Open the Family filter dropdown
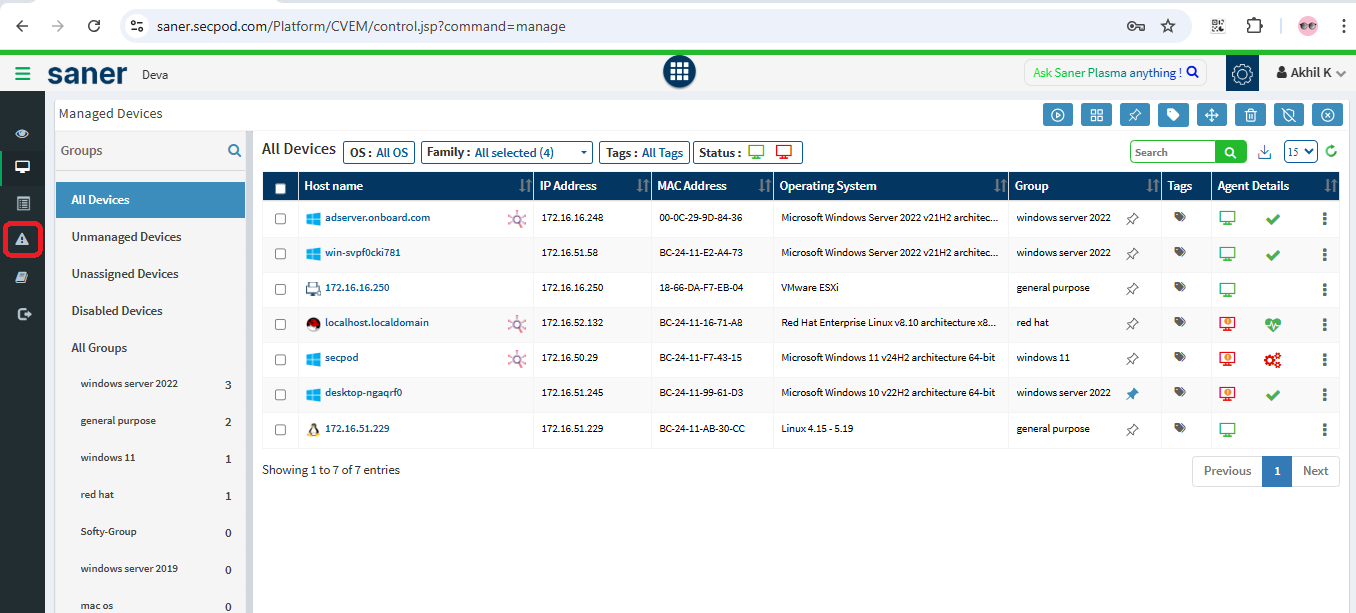This screenshot has height=613, width=1356. [x=507, y=153]
